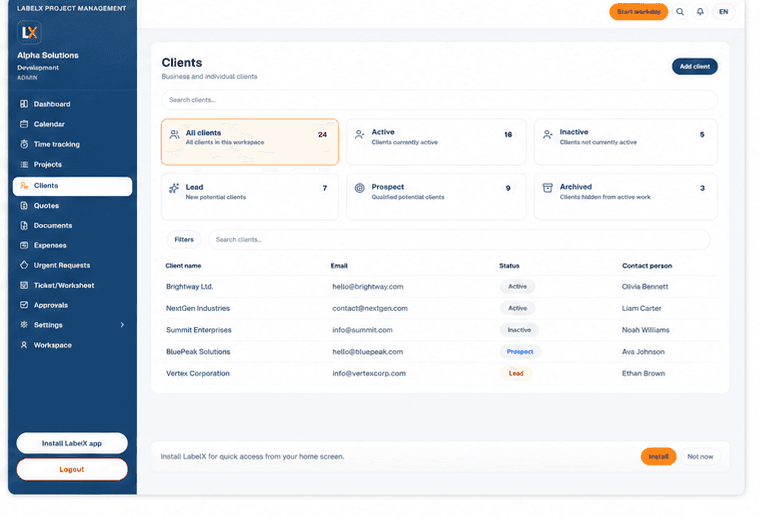760x517 pixels.
Task: Open Expenses in the sidebar
Action: click(72, 245)
